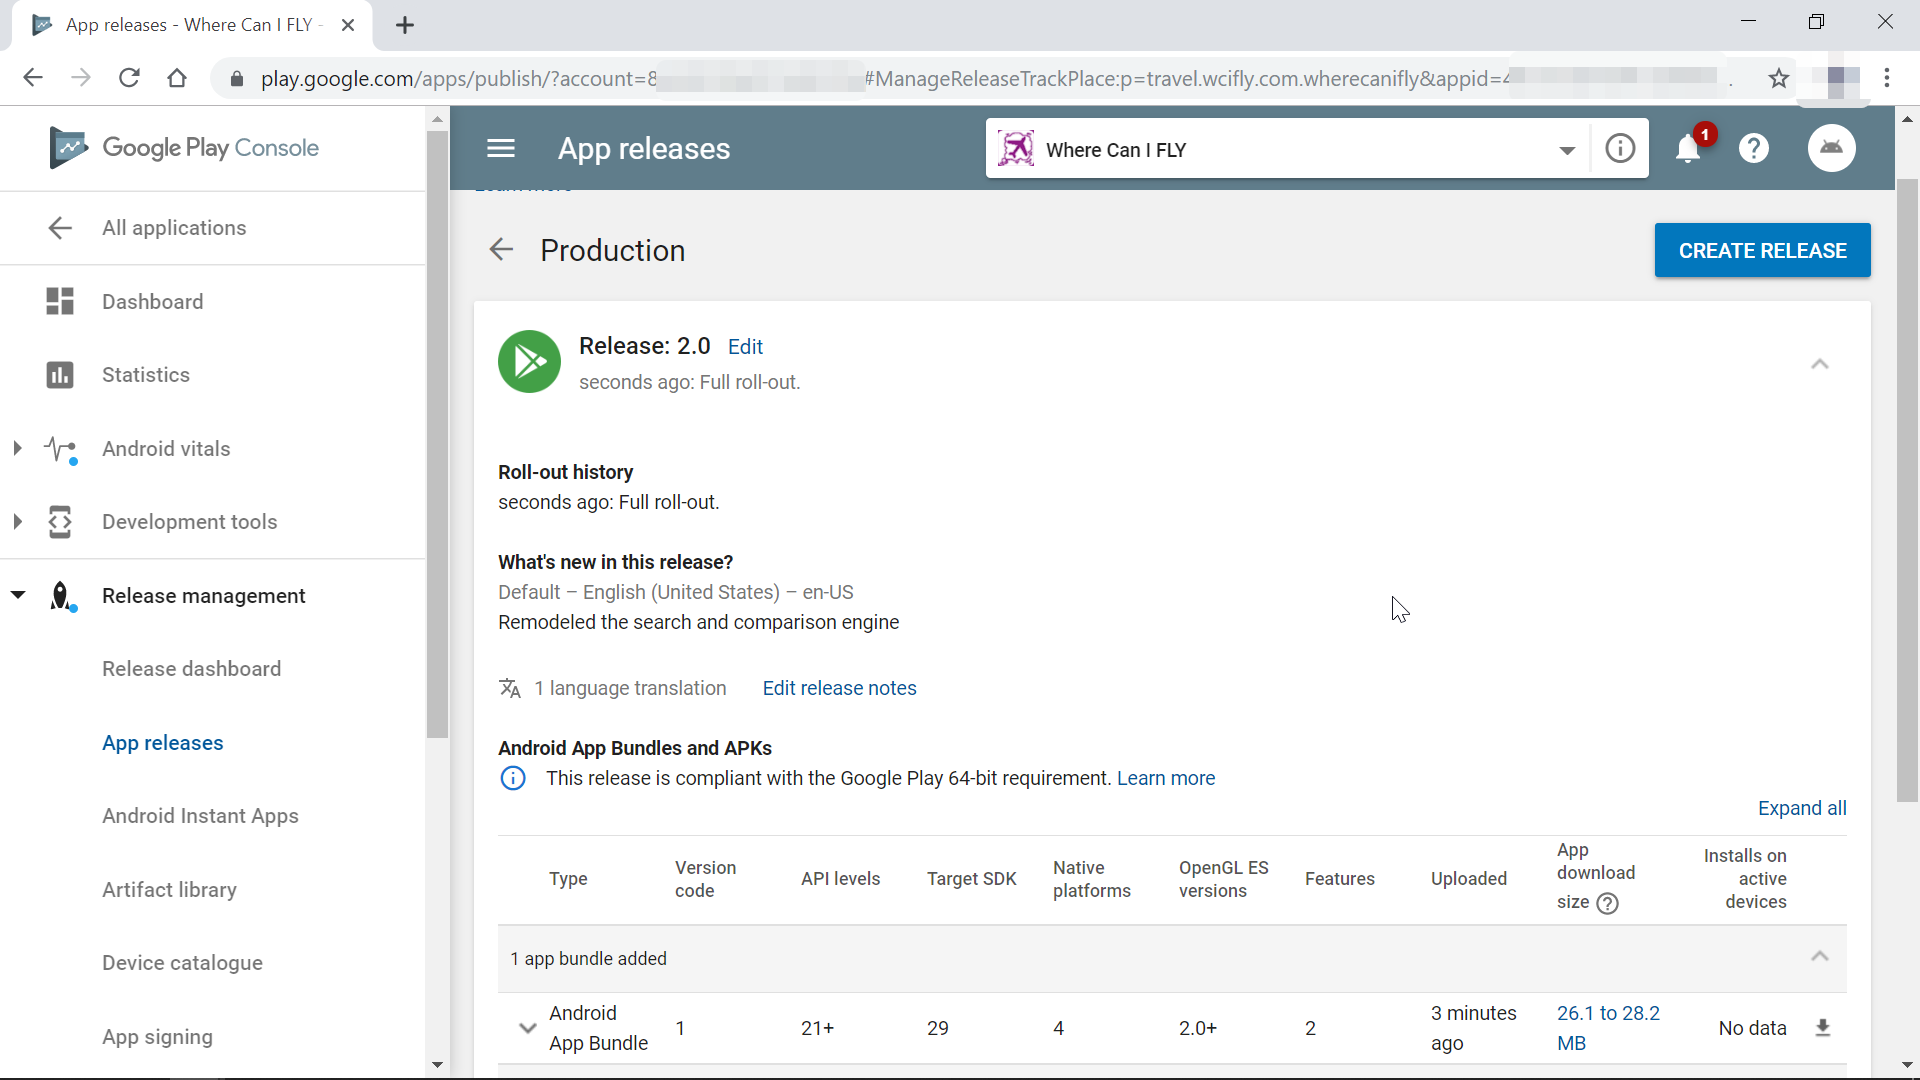Collapse the Release 2.0 card
Image resolution: width=1920 pixels, height=1080 pixels.
[1820, 364]
